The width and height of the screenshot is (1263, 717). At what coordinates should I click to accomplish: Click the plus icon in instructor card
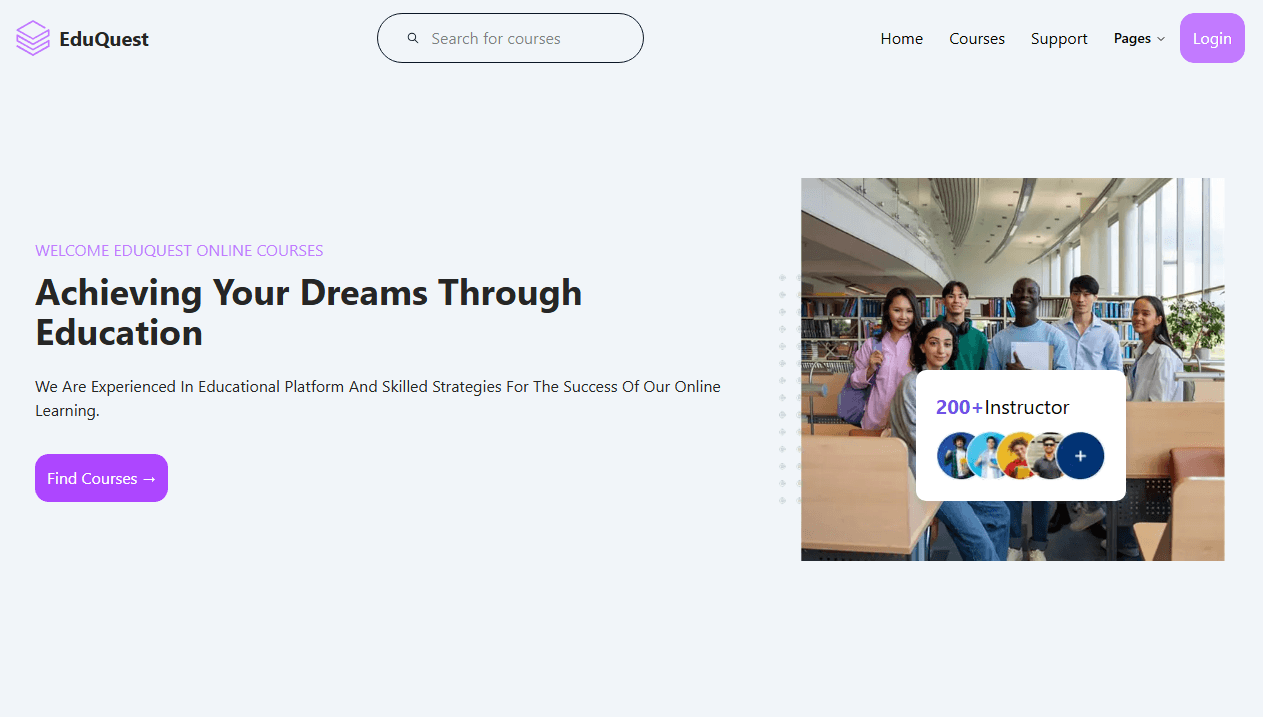click(1080, 456)
